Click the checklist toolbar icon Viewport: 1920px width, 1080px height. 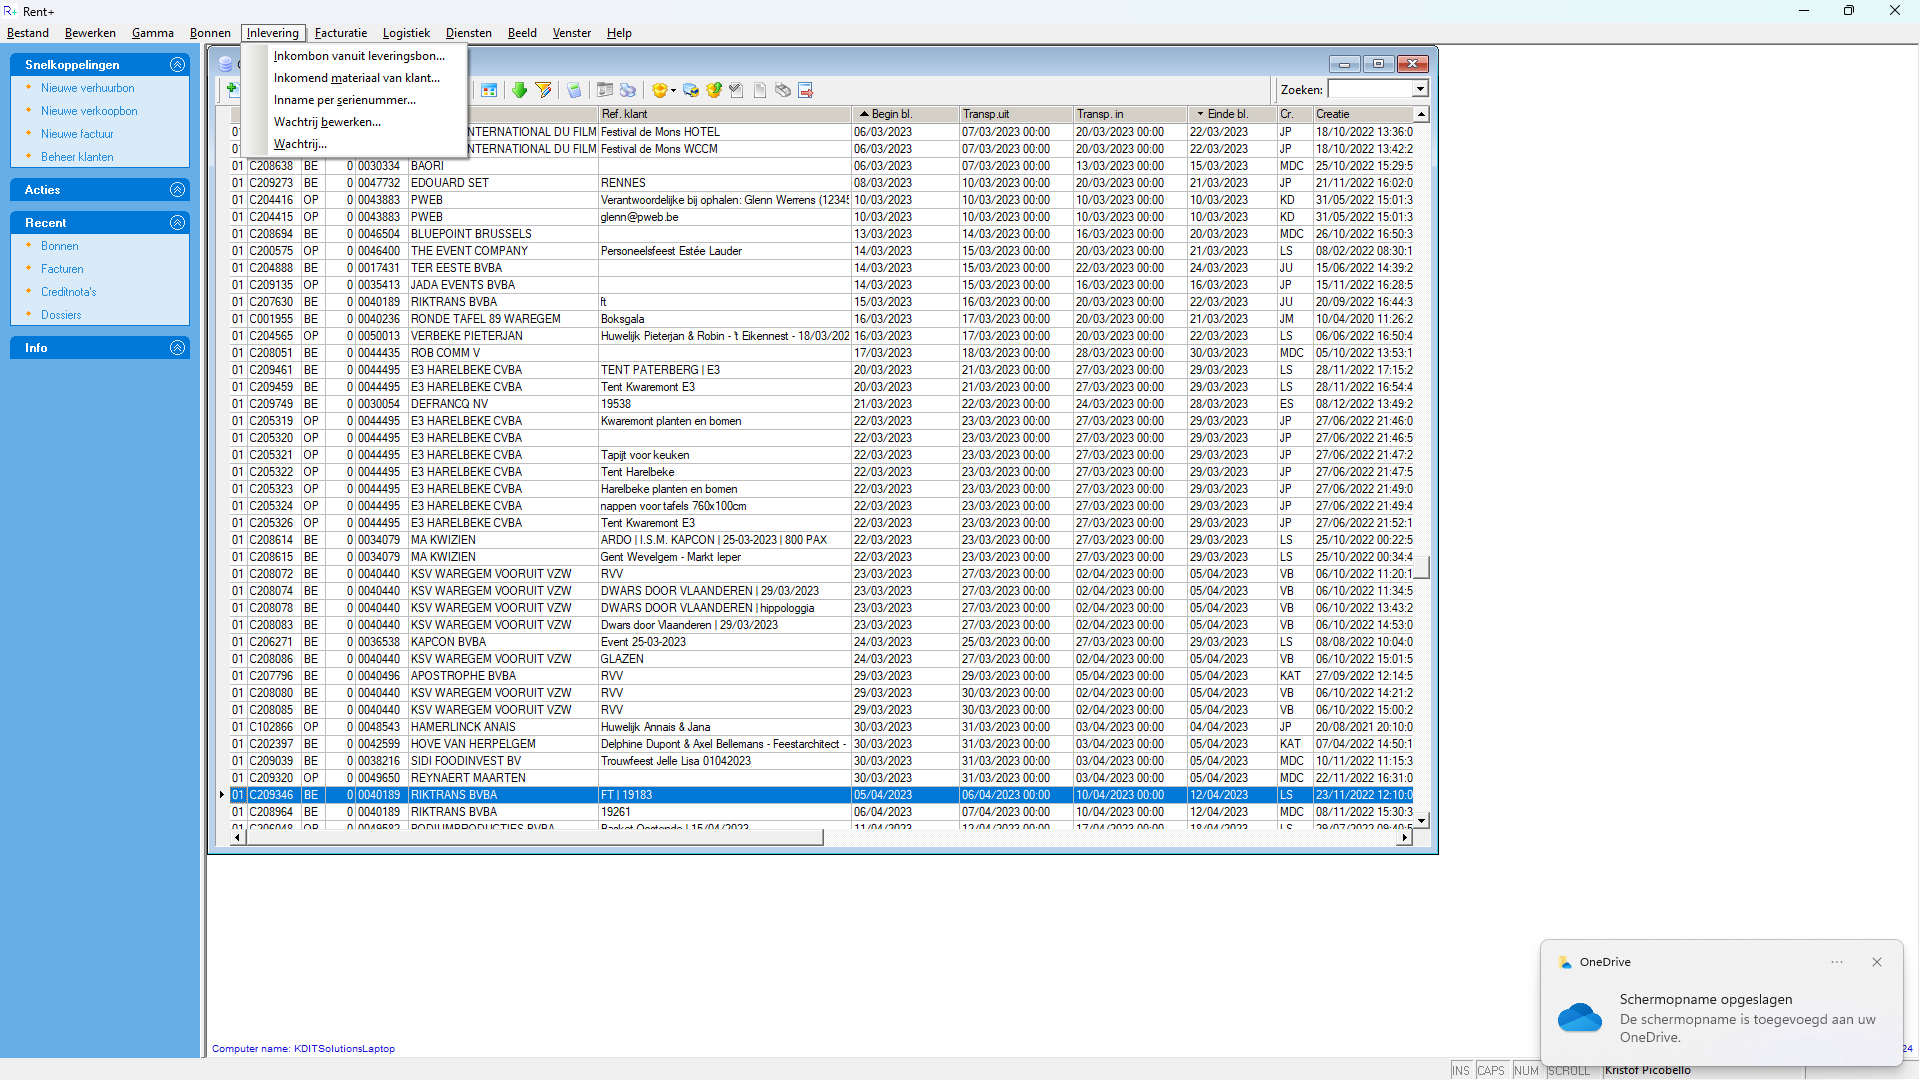pos(736,90)
